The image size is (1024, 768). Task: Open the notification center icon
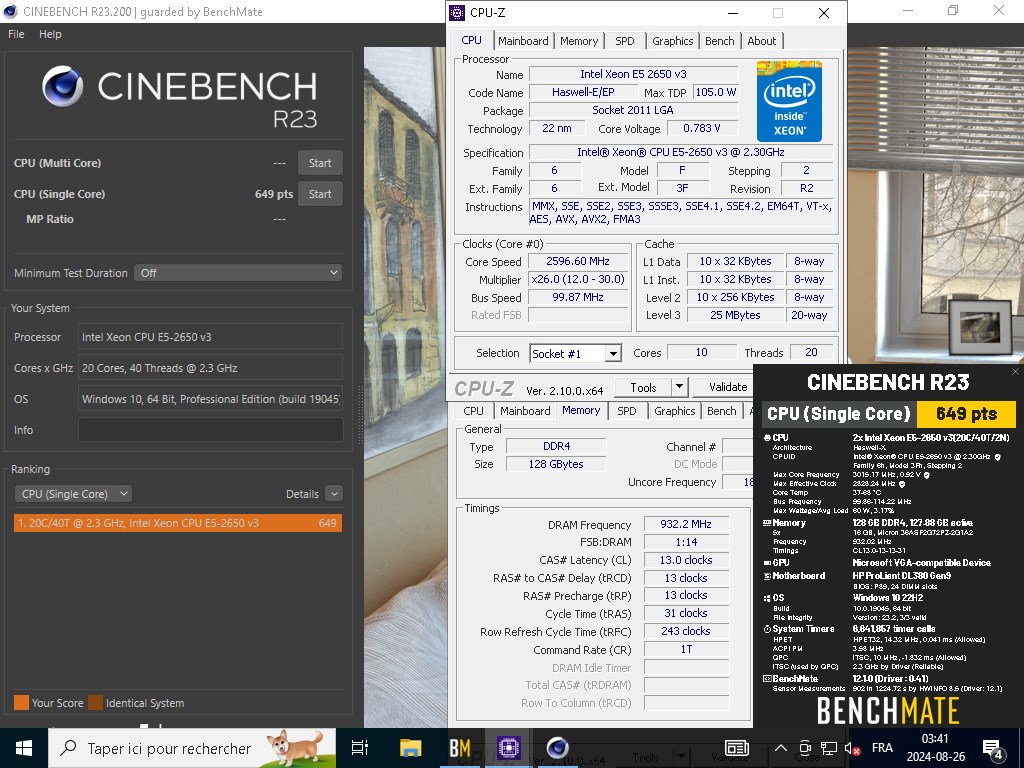coord(992,748)
